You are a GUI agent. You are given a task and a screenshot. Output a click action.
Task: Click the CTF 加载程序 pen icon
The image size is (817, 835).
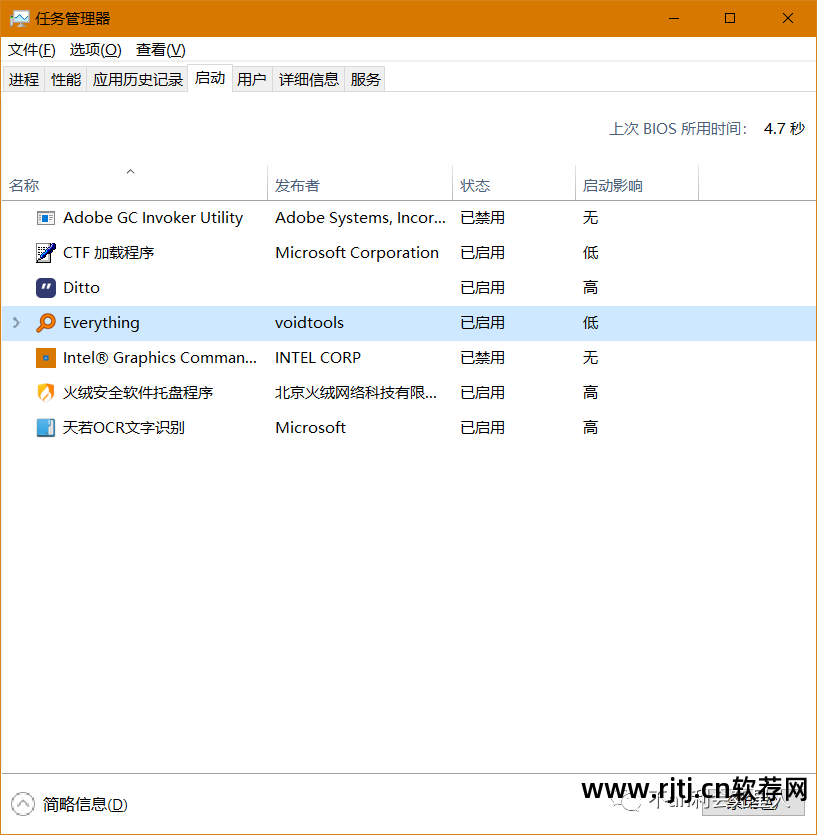(44, 252)
